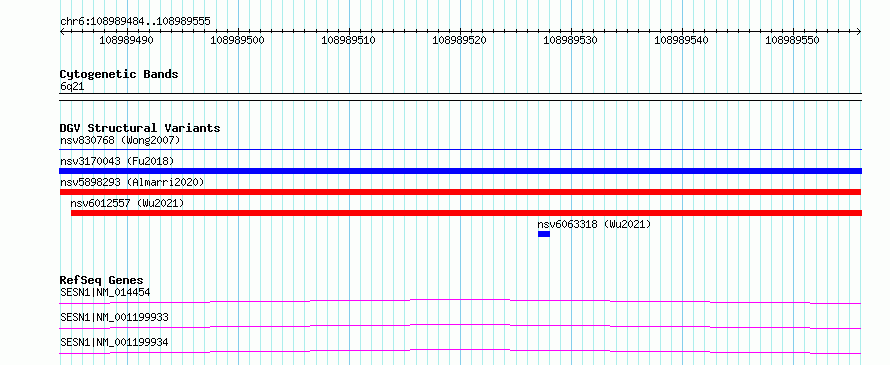The width and height of the screenshot is (890, 365).
Task: Click ruler coordinate 108989520
Action: (459, 41)
